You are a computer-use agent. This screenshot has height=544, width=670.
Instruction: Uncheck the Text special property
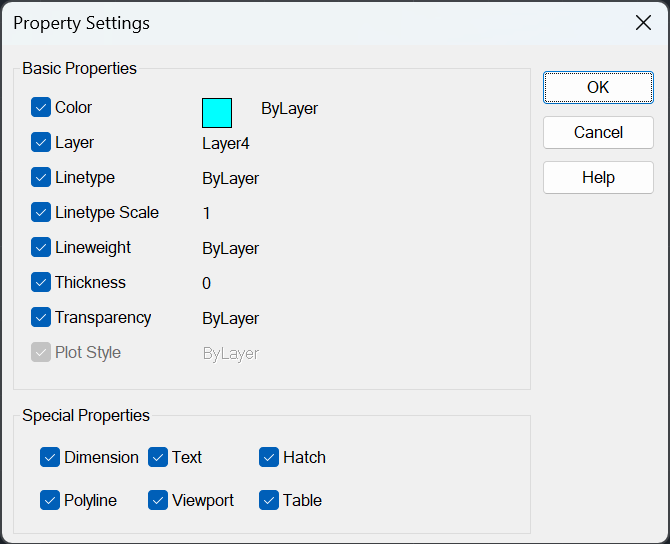(x=158, y=457)
